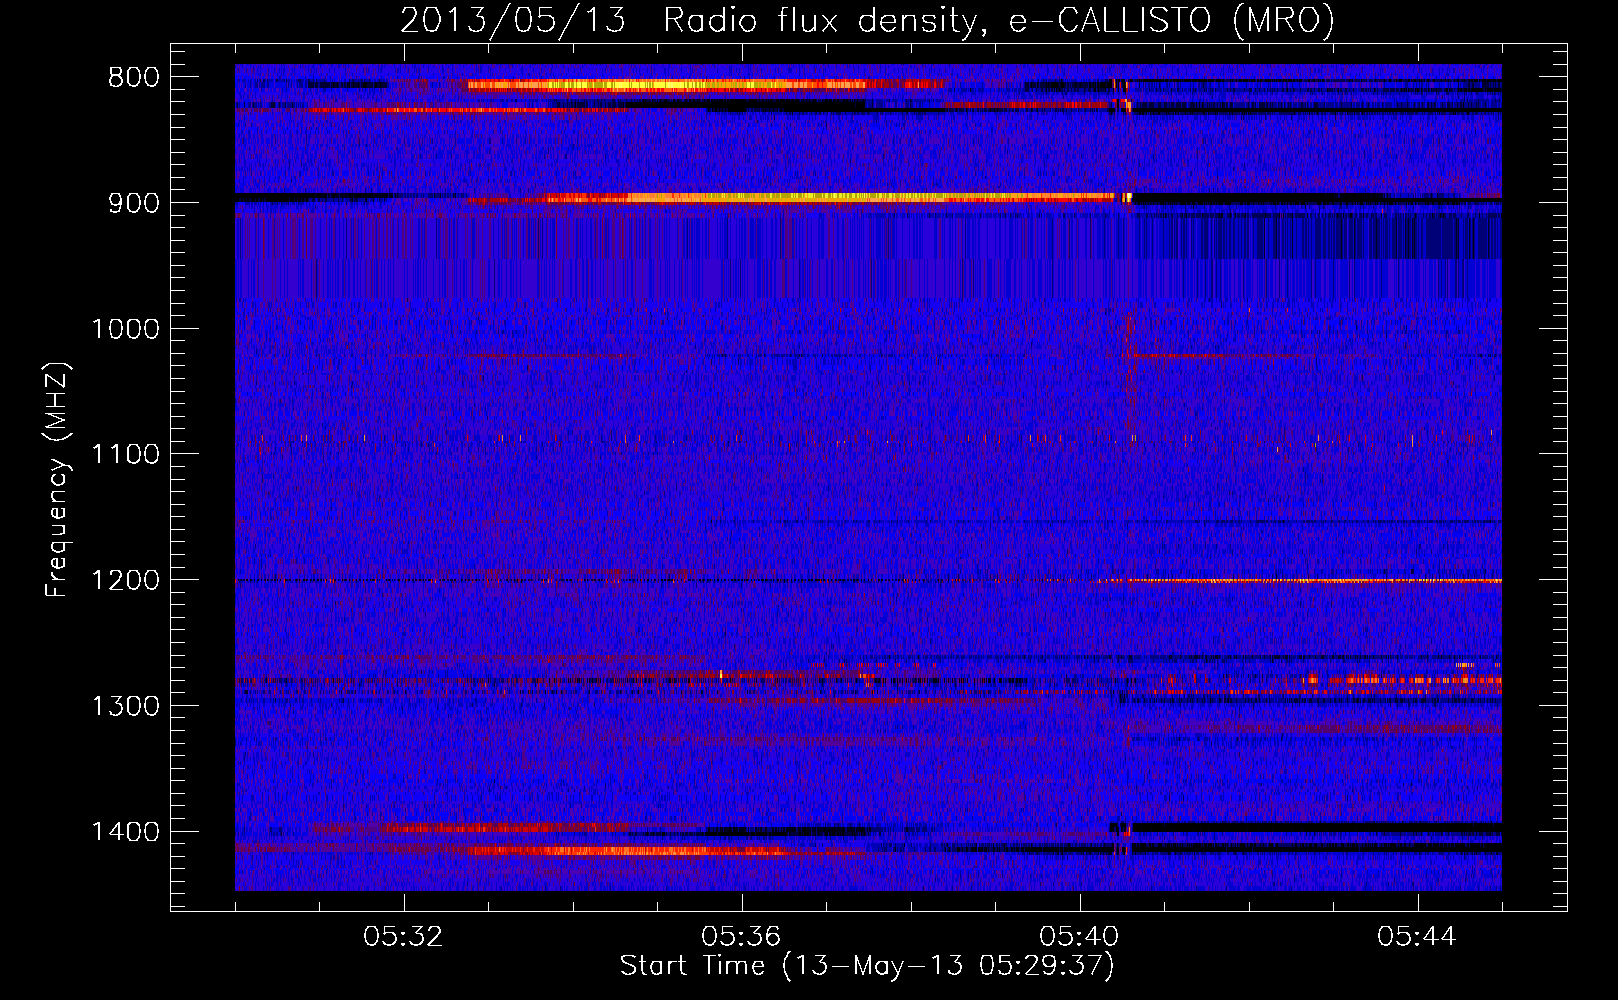Click the "Frequency (MHZ)" axis label
This screenshot has height=1000, width=1618.
[57, 480]
